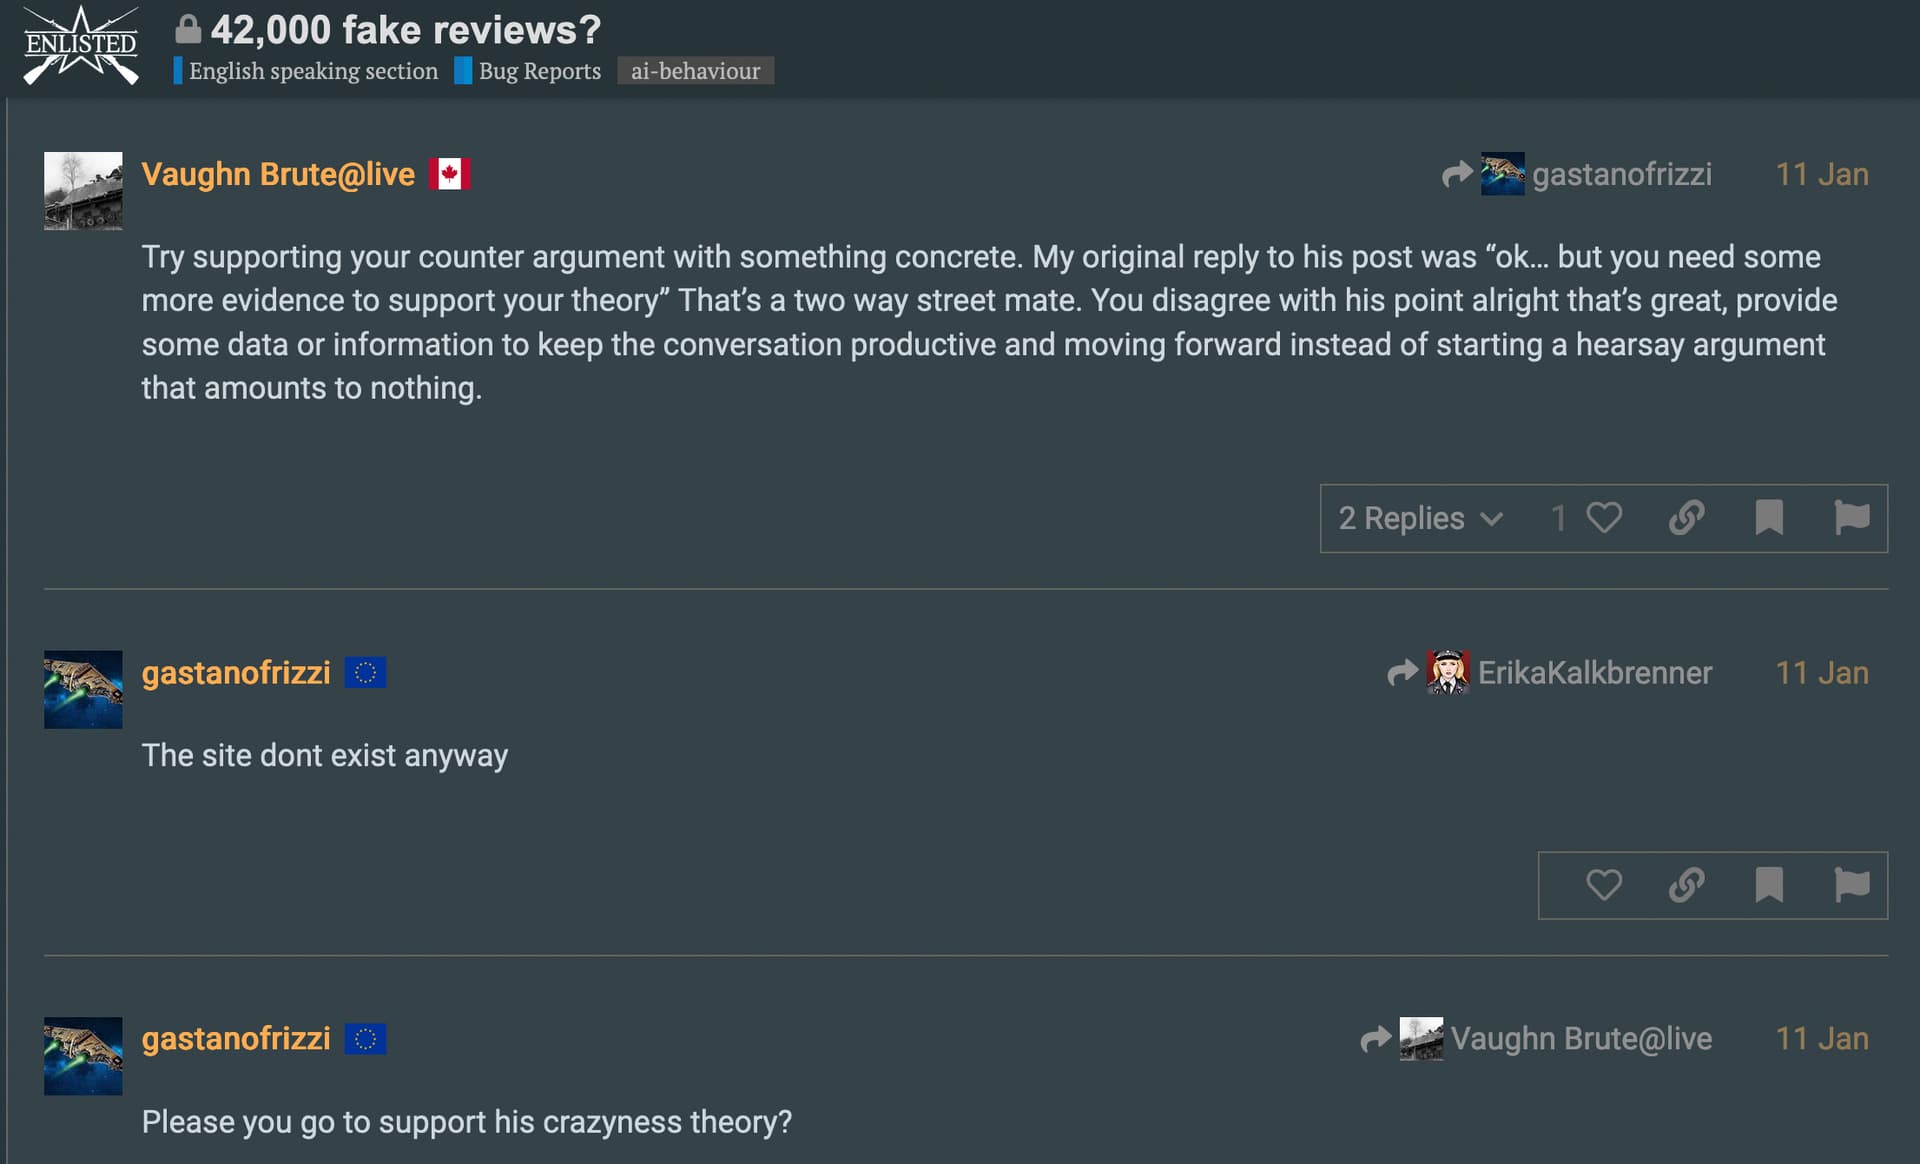Open Vaughn Brute@live's profile avatar
Image resolution: width=1920 pixels, height=1164 pixels.
[x=83, y=191]
